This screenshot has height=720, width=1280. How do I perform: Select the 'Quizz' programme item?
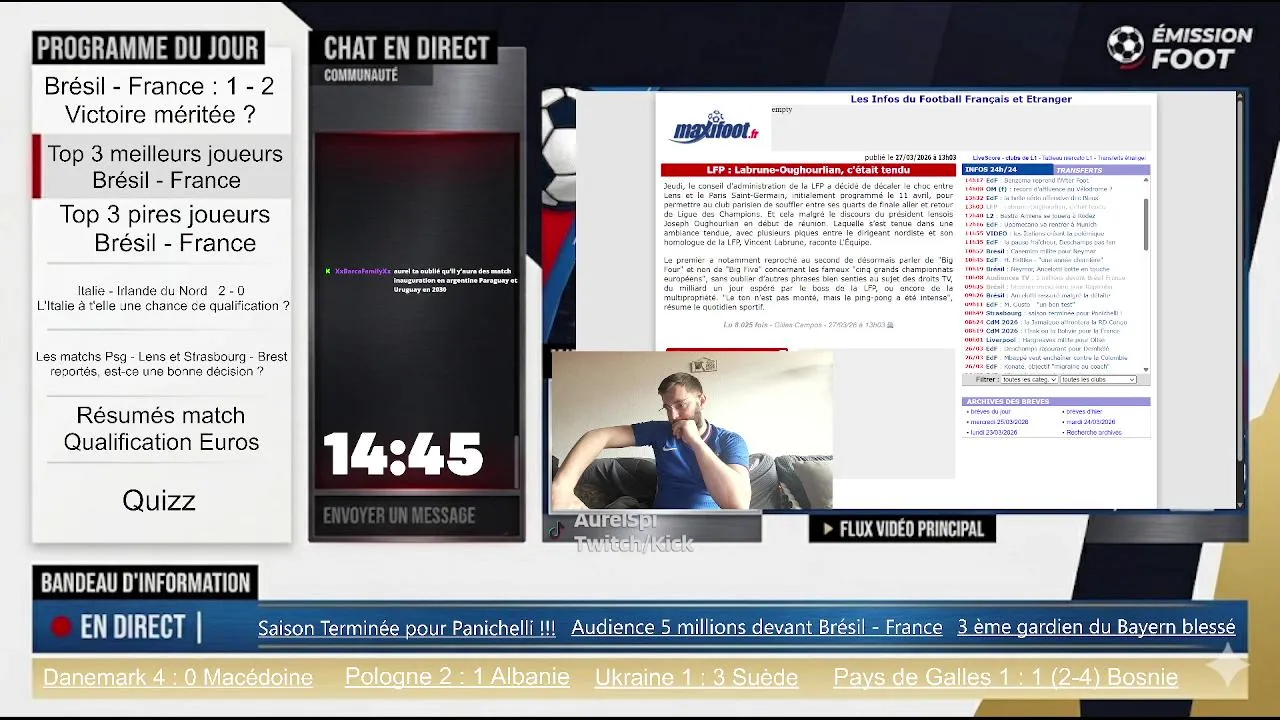159,500
